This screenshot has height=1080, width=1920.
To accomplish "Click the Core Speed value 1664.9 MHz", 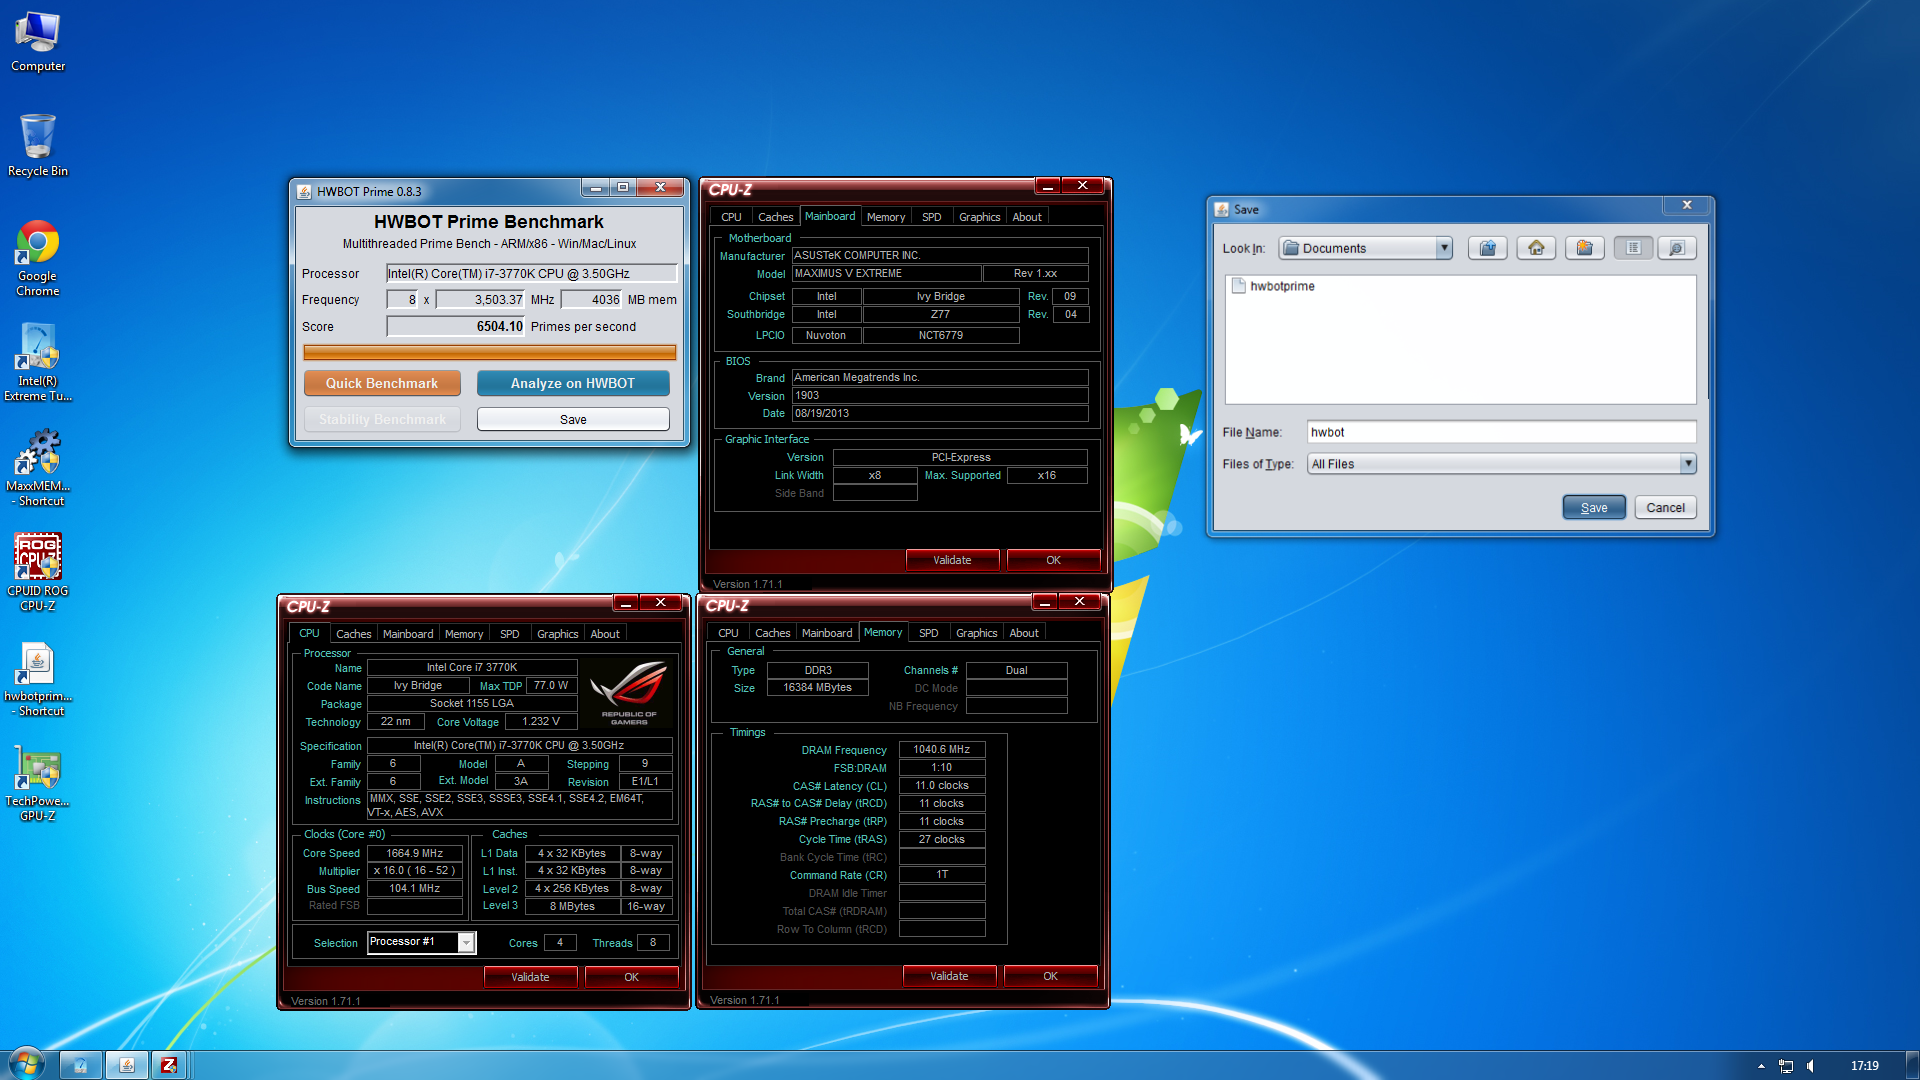I will click(415, 853).
